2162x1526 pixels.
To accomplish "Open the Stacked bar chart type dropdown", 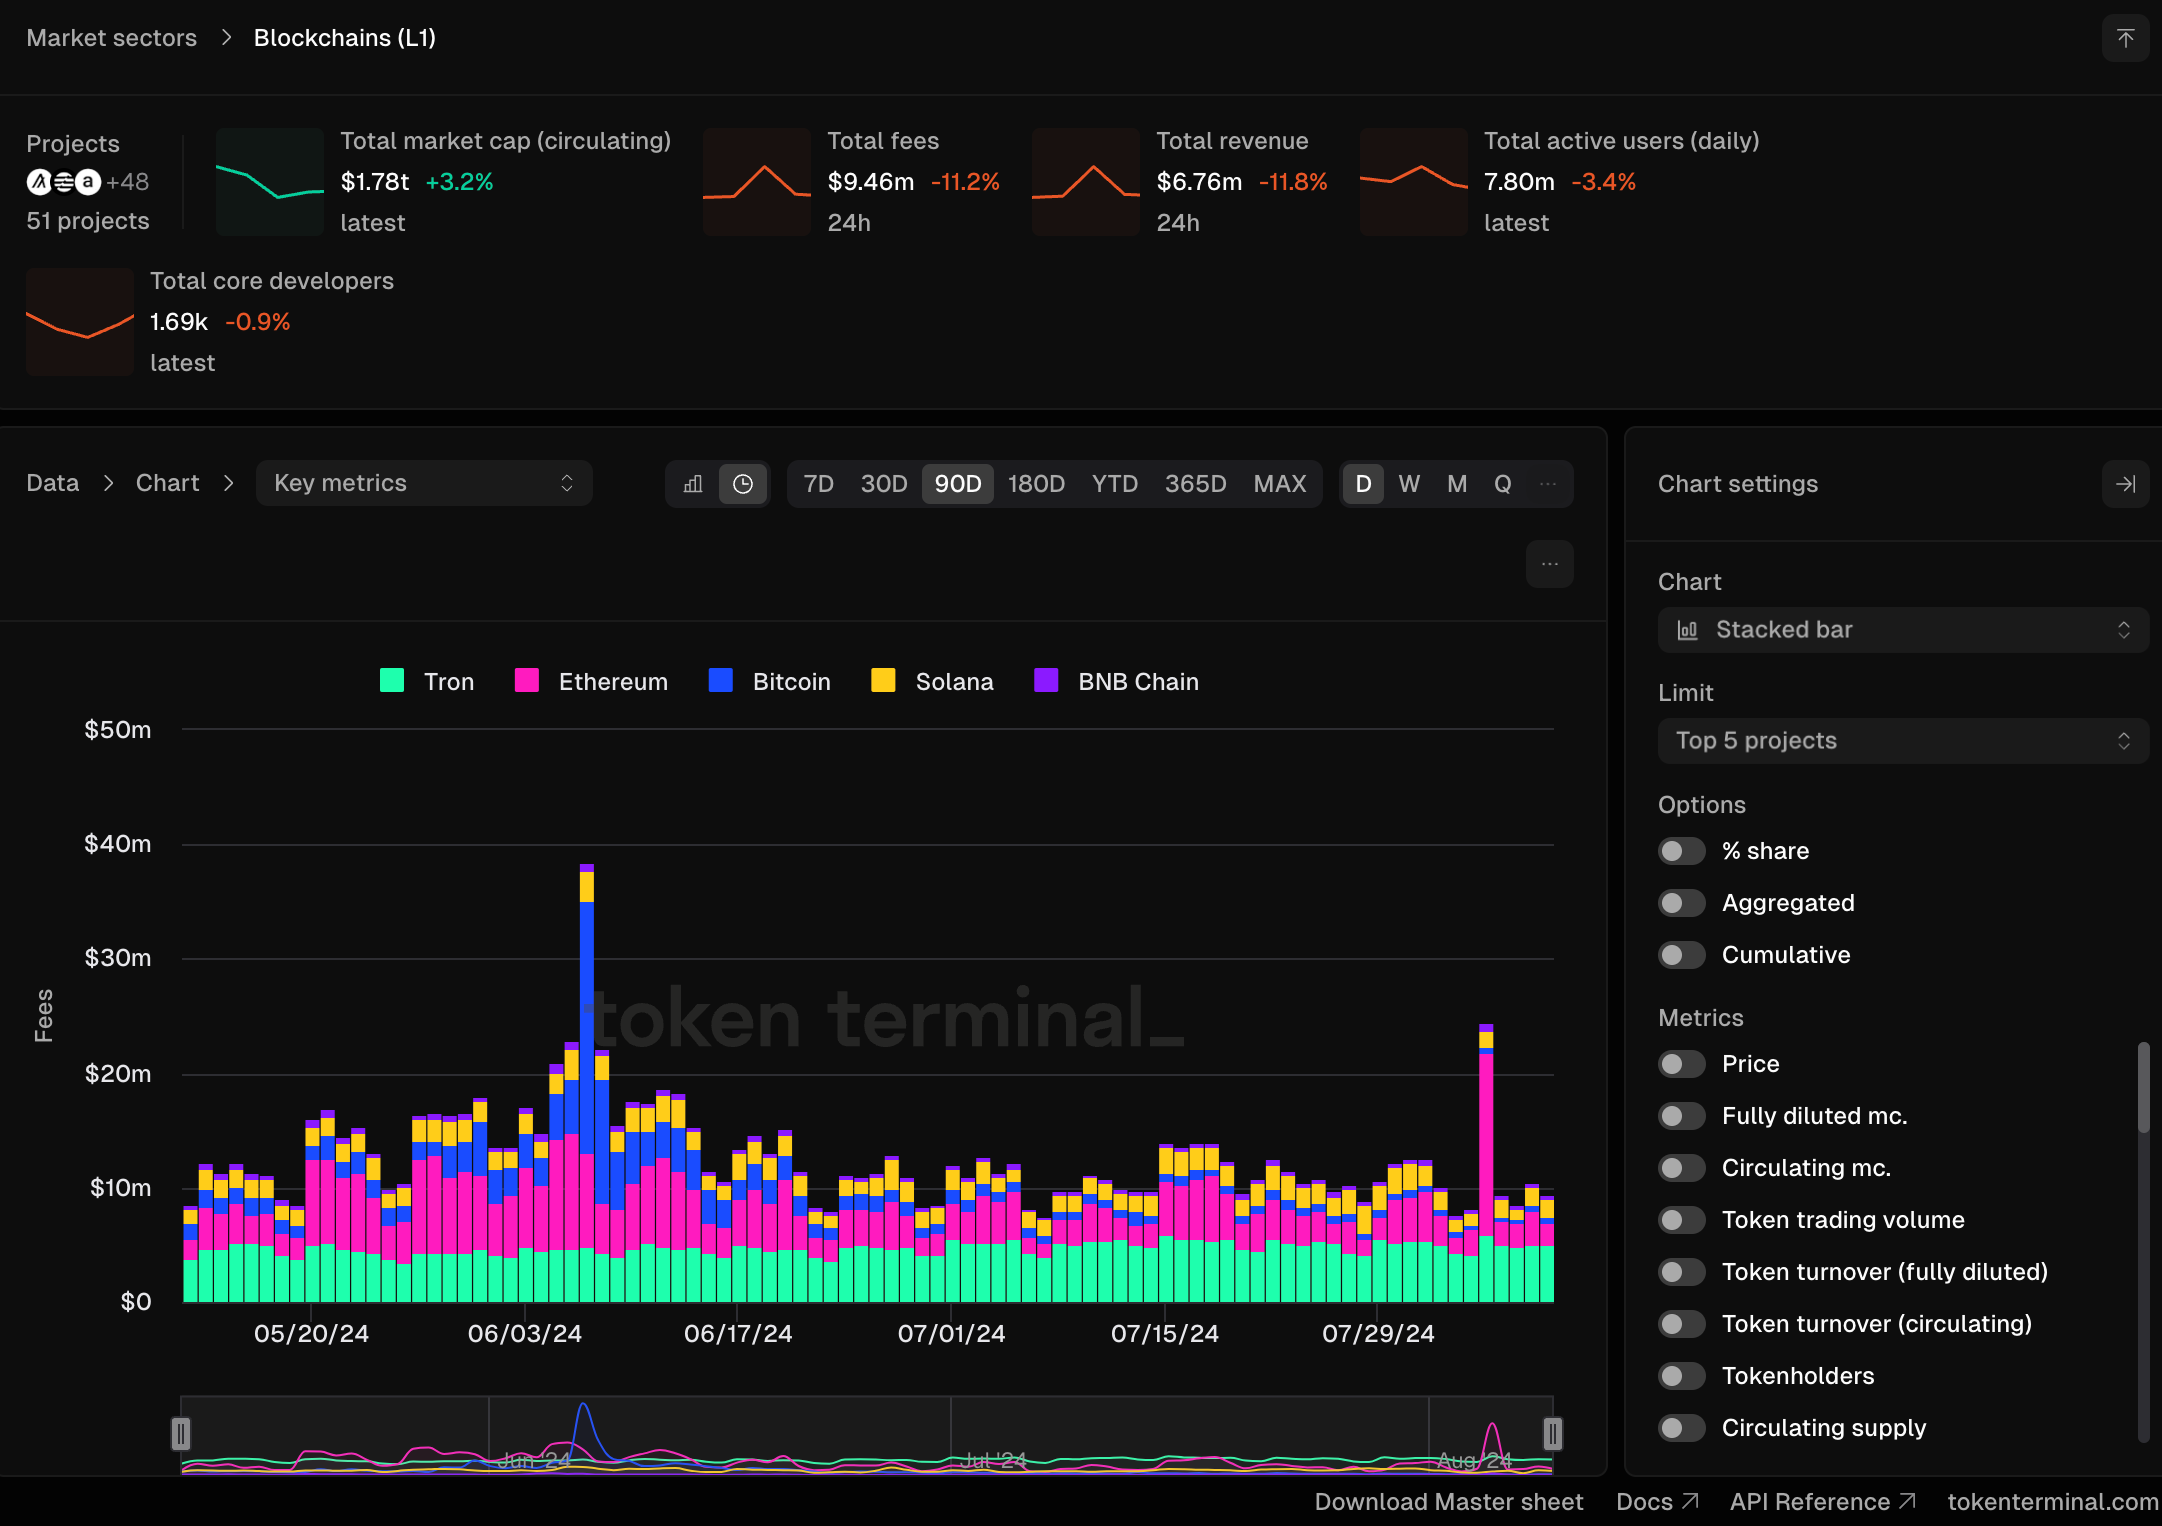I will 1902,630.
